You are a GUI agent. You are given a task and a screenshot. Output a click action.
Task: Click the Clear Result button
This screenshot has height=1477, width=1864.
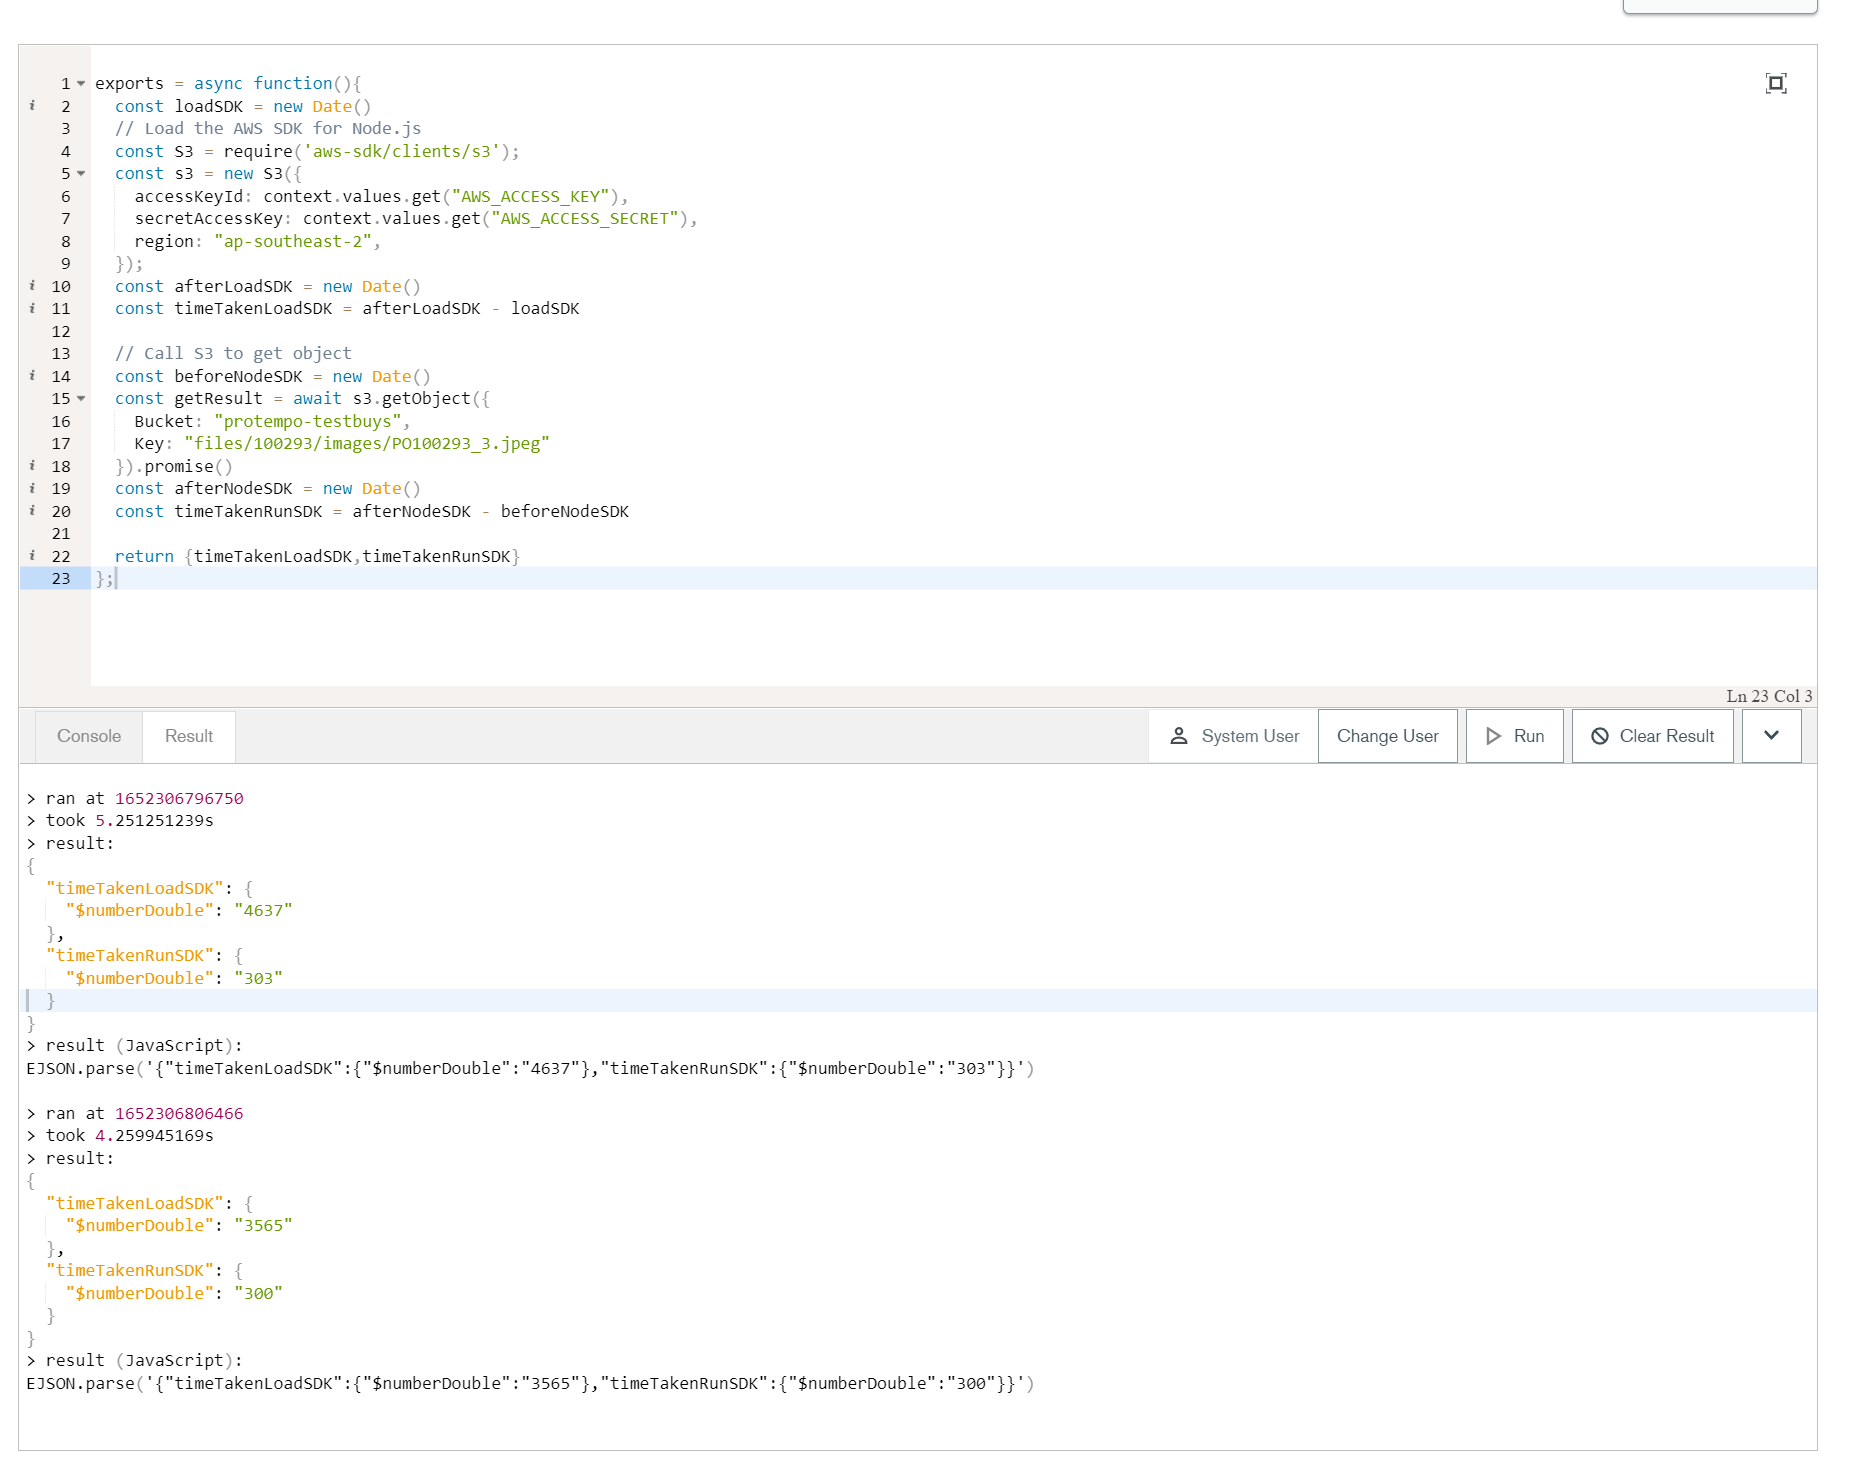coord(1652,736)
